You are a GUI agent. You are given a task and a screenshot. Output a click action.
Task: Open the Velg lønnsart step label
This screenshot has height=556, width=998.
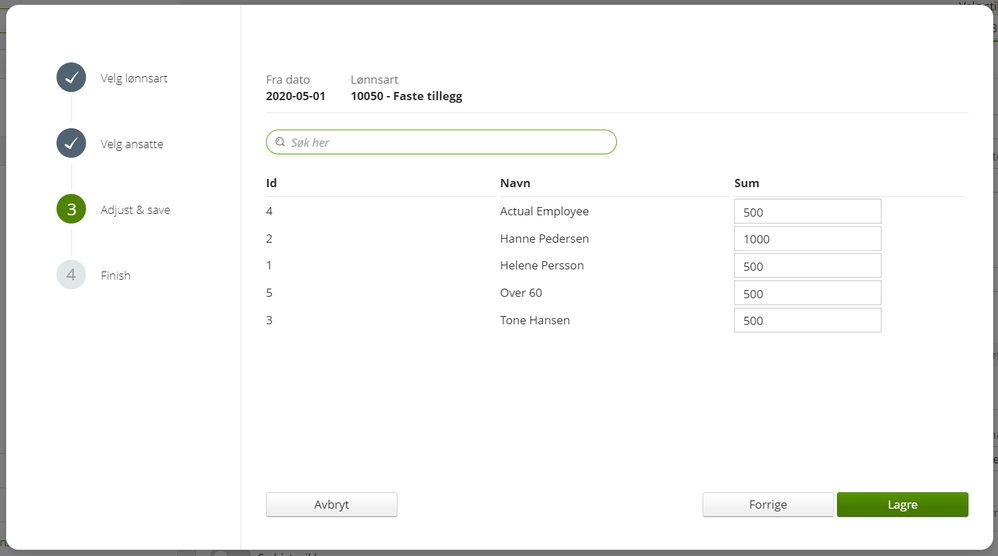click(134, 78)
